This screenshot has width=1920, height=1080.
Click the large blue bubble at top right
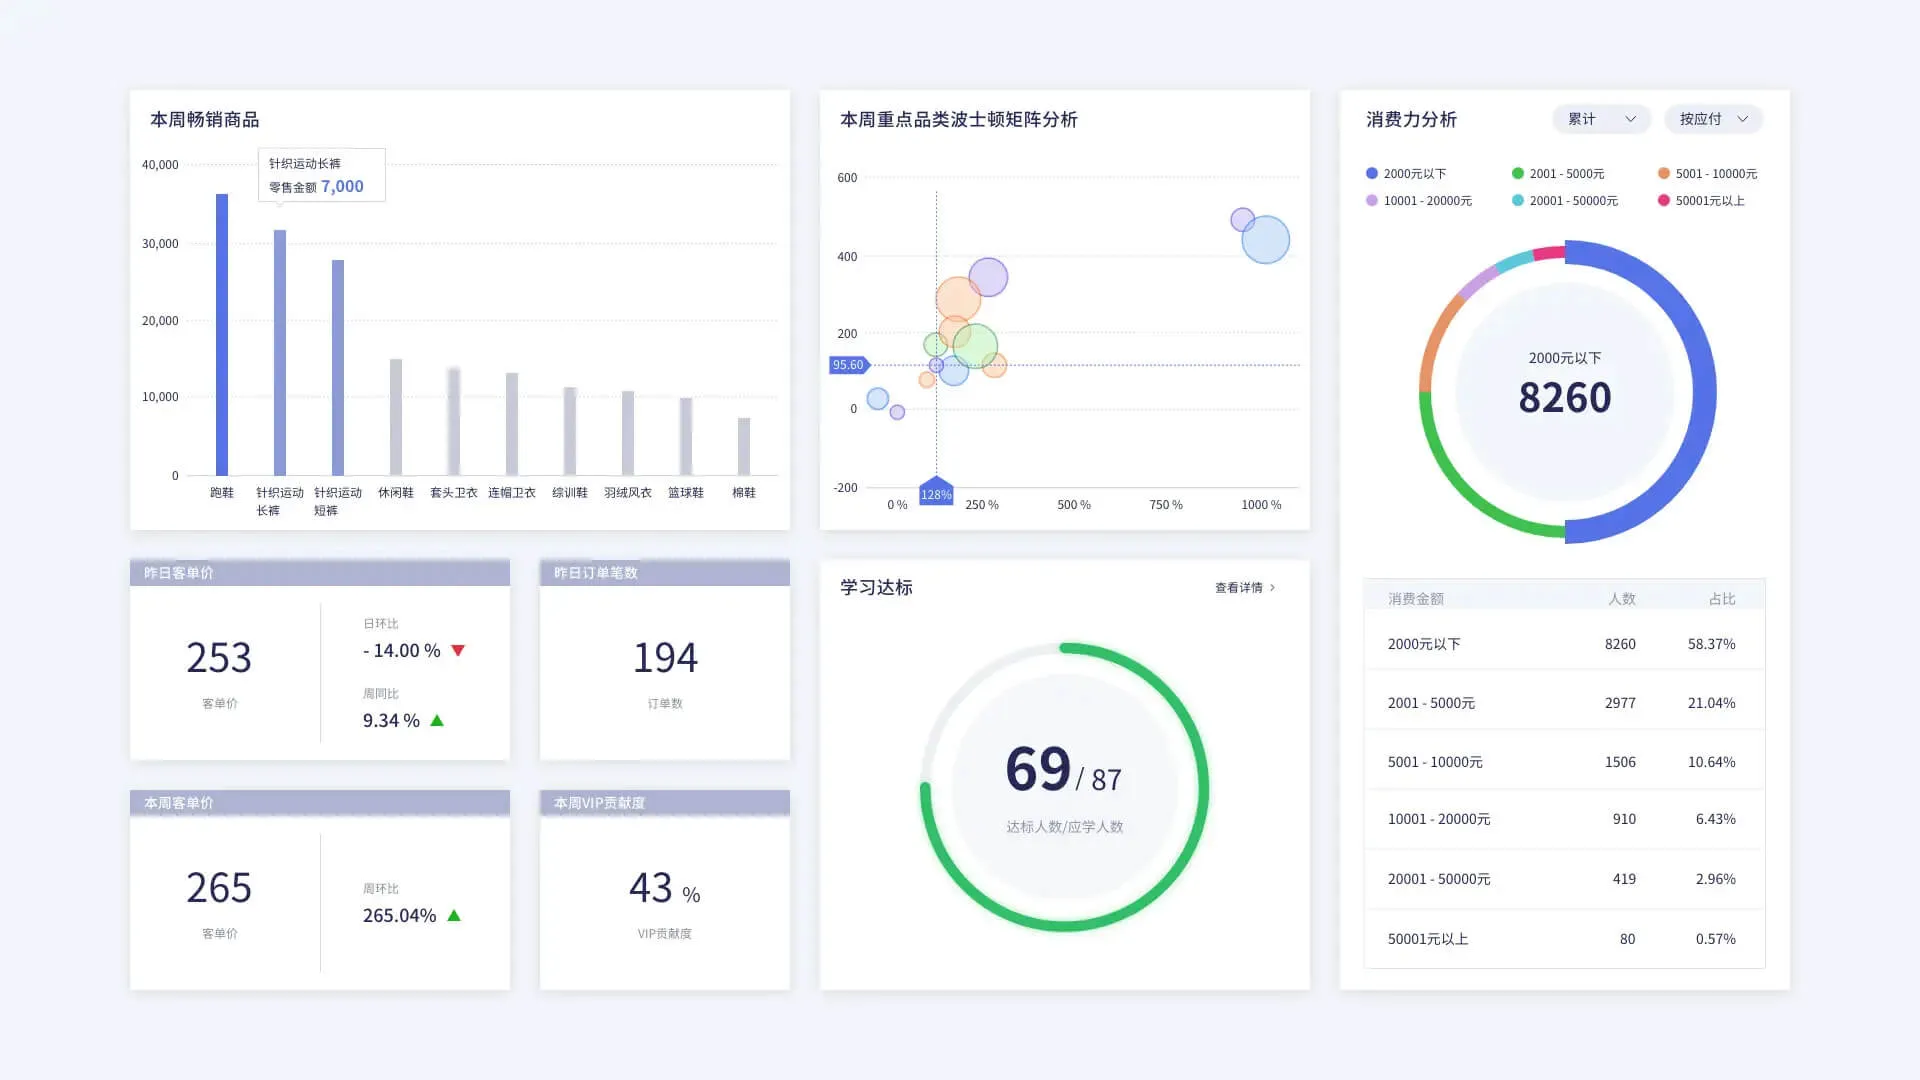click(x=1268, y=242)
